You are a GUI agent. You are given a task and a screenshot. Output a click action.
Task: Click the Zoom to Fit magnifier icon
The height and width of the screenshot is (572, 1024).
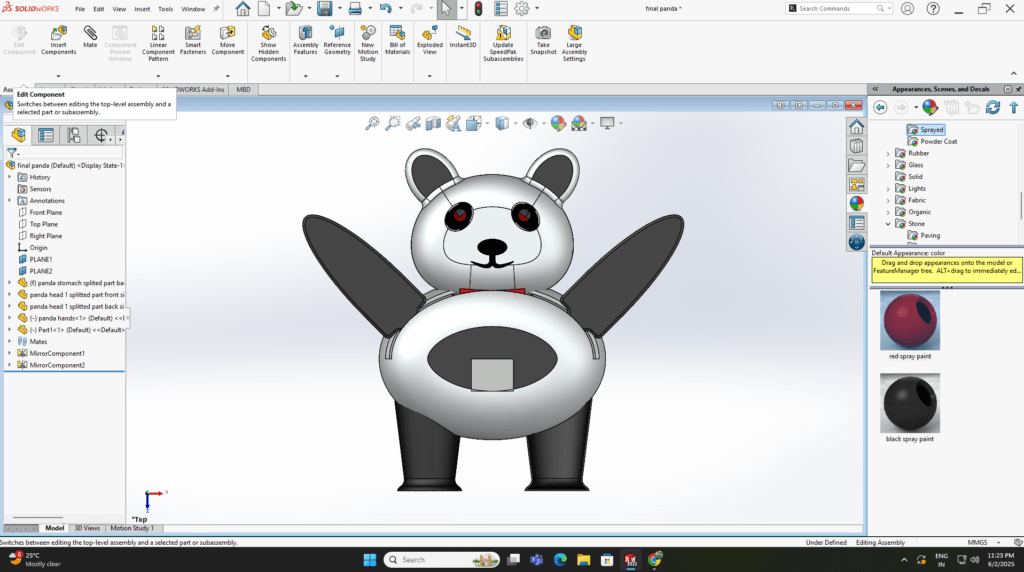click(x=372, y=123)
